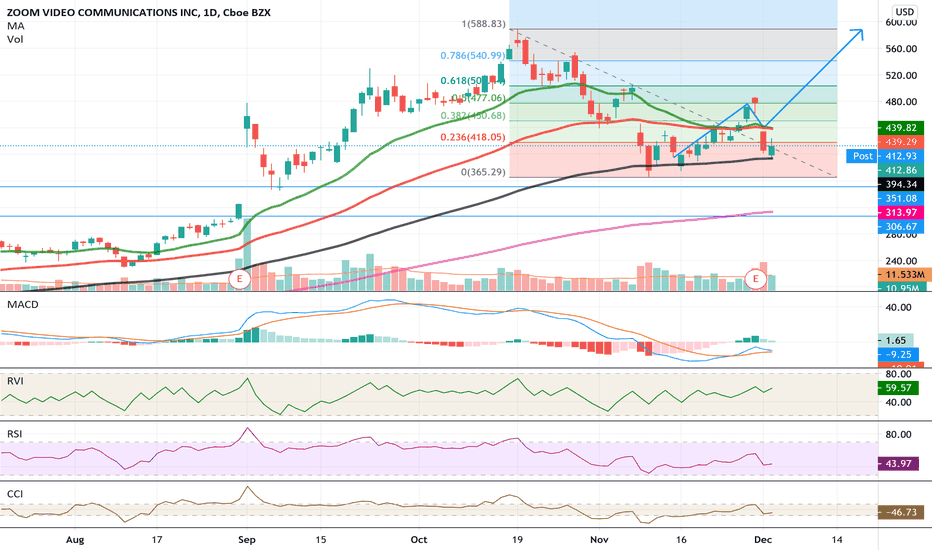The width and height of the screenshot is (932, 550).
Task: Click the 351.08 horizontal line price tag
Action: (x=900, y=198)
